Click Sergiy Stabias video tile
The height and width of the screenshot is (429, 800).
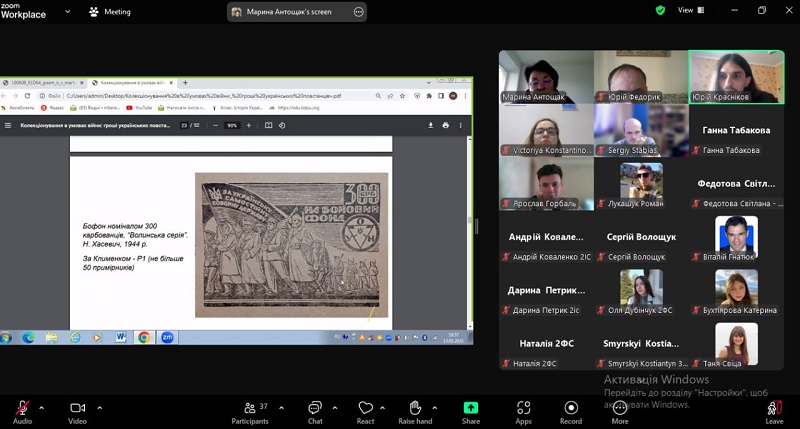[x=641, y=131]
